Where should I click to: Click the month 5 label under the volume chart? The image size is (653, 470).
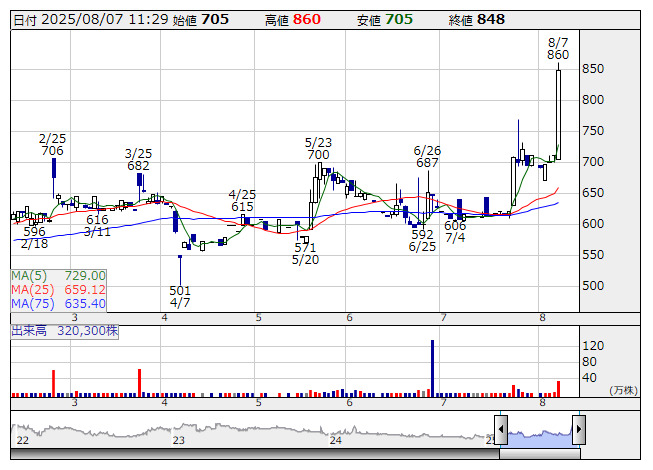(259, 403)
